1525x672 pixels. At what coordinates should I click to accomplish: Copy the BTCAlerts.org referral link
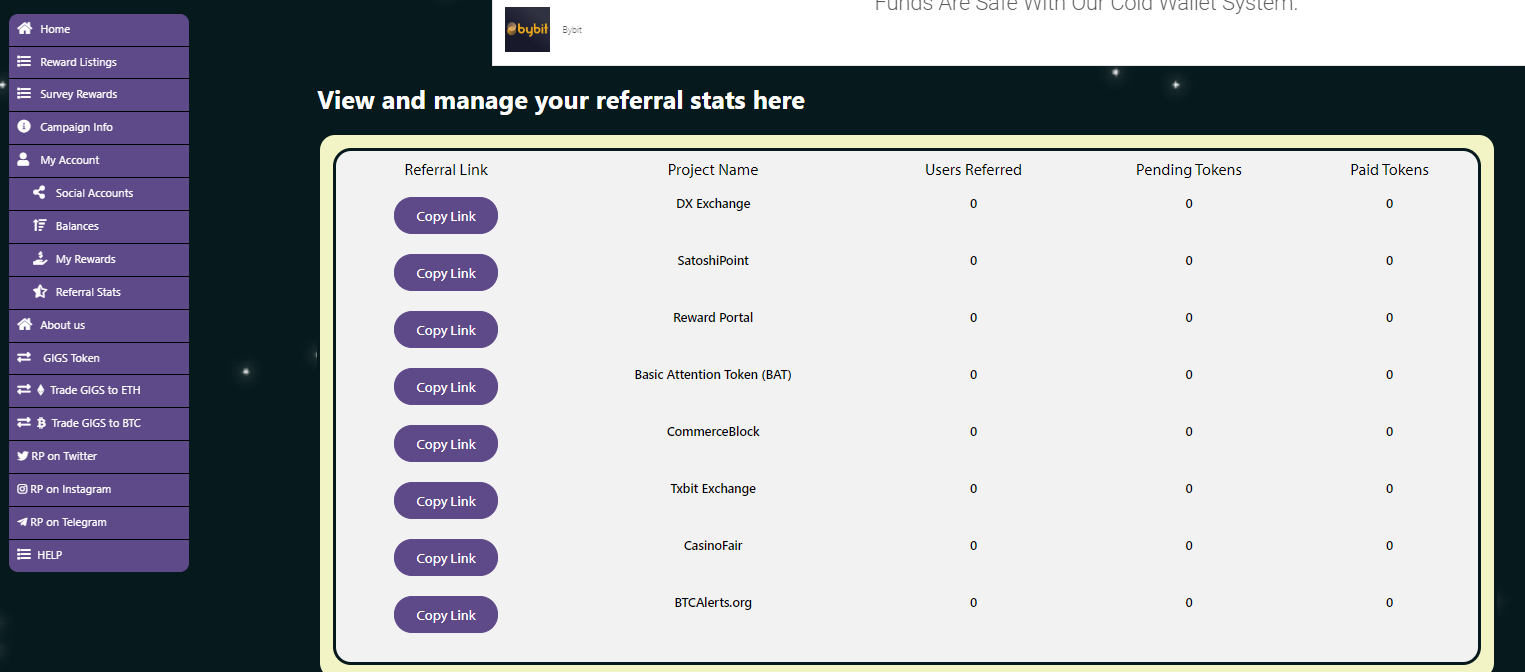446,615
